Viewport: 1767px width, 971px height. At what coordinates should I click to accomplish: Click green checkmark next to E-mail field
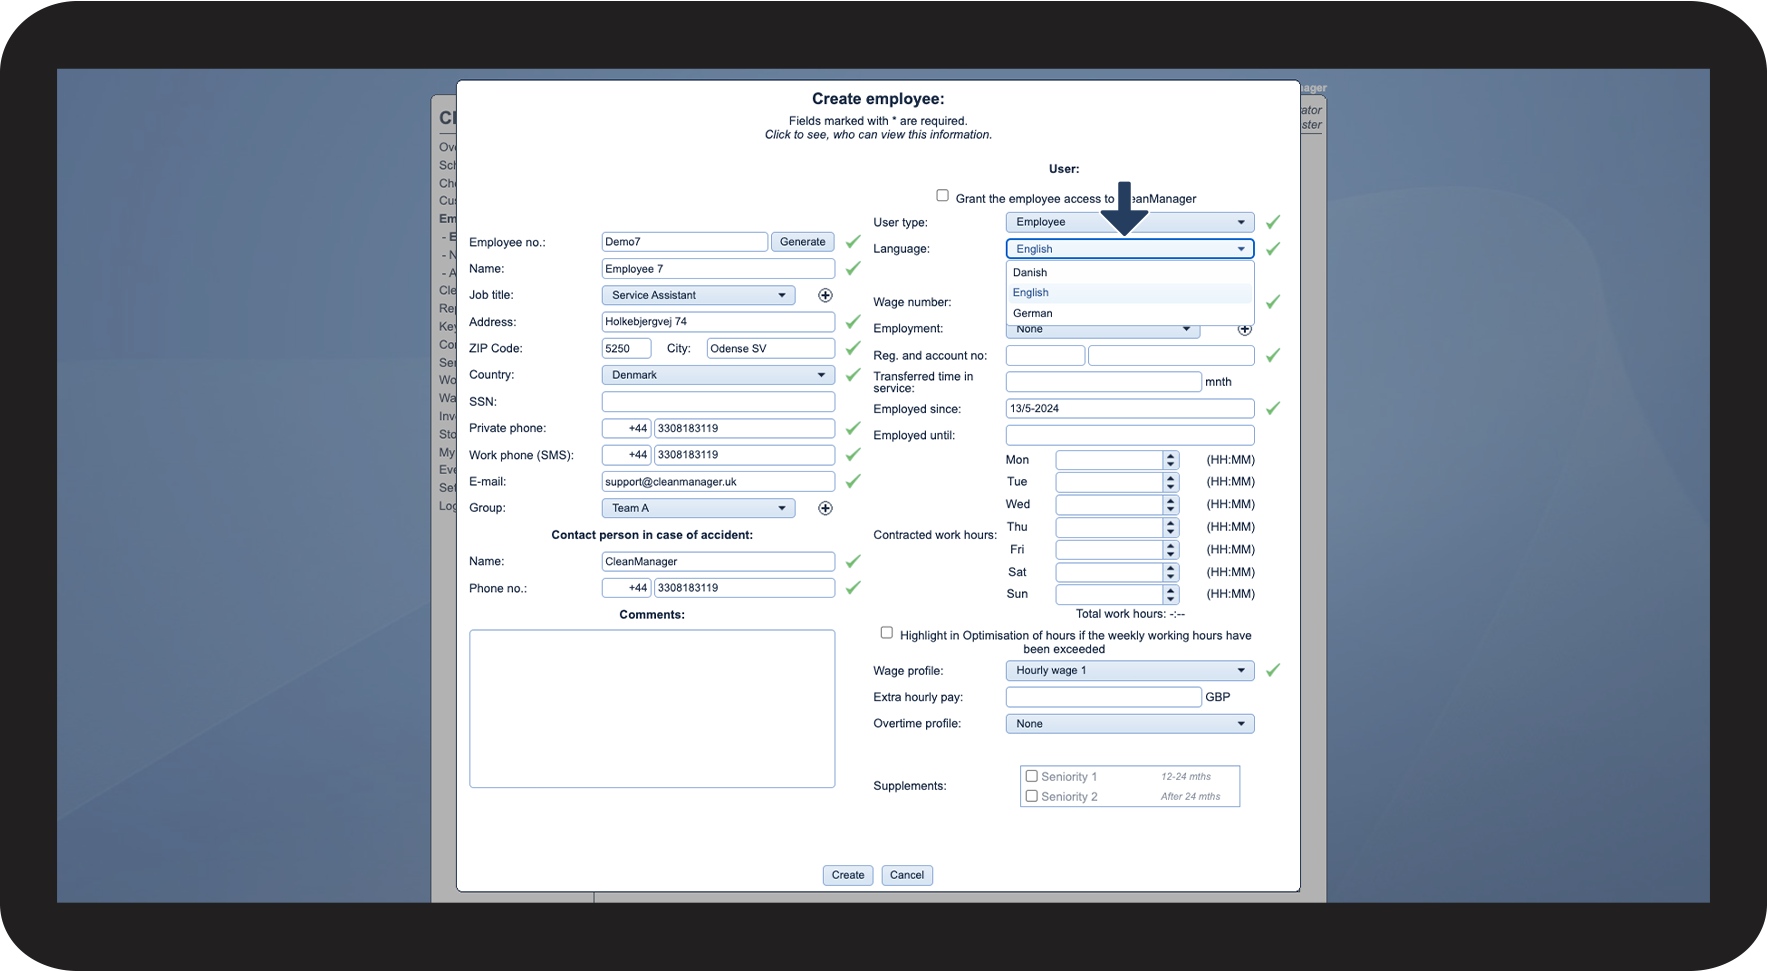pyautogui.click(x=853, y=481)
